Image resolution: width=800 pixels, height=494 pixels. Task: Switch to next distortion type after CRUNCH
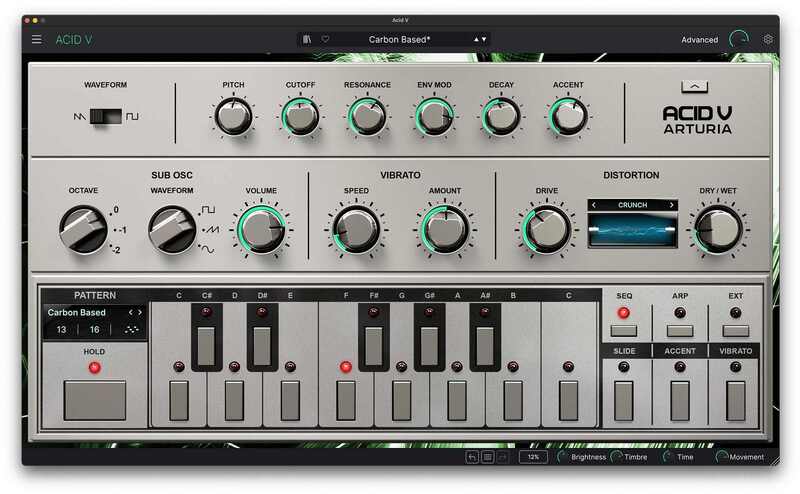click(x=671, y=205)
